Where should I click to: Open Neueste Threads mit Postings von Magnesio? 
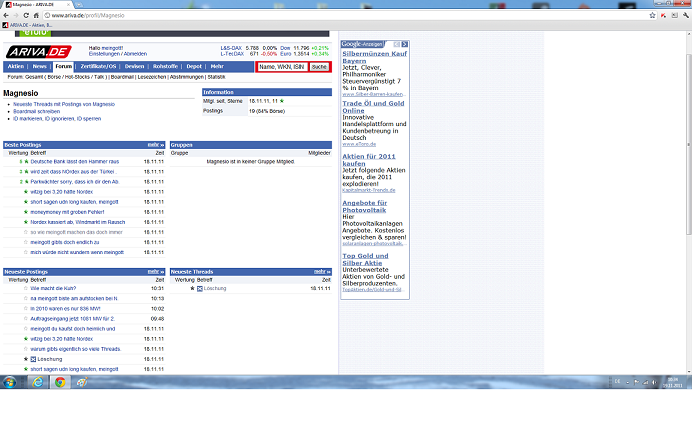(64, 104)
